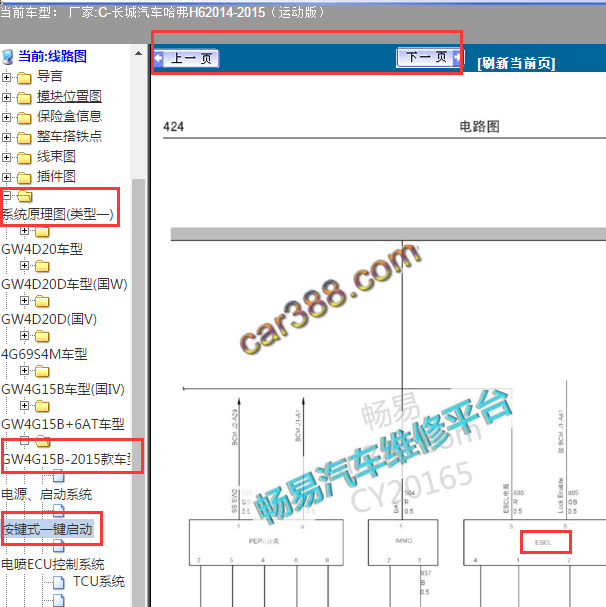The image size is (606, 607).
Task: Click the 插件图 folder icon
Action: click(24, 178)
